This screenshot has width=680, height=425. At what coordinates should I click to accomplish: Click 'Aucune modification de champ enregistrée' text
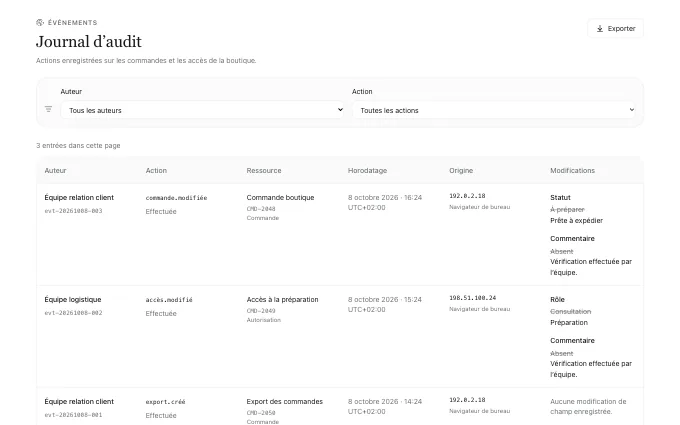(x=588, y=406)
